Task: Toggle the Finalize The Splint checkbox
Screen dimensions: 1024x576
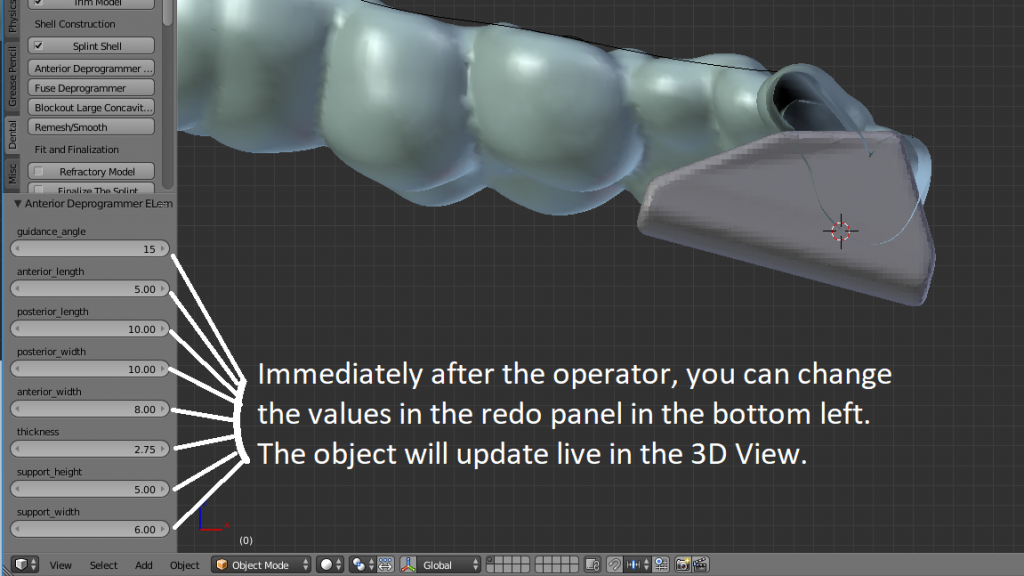Action: [39, 190]
